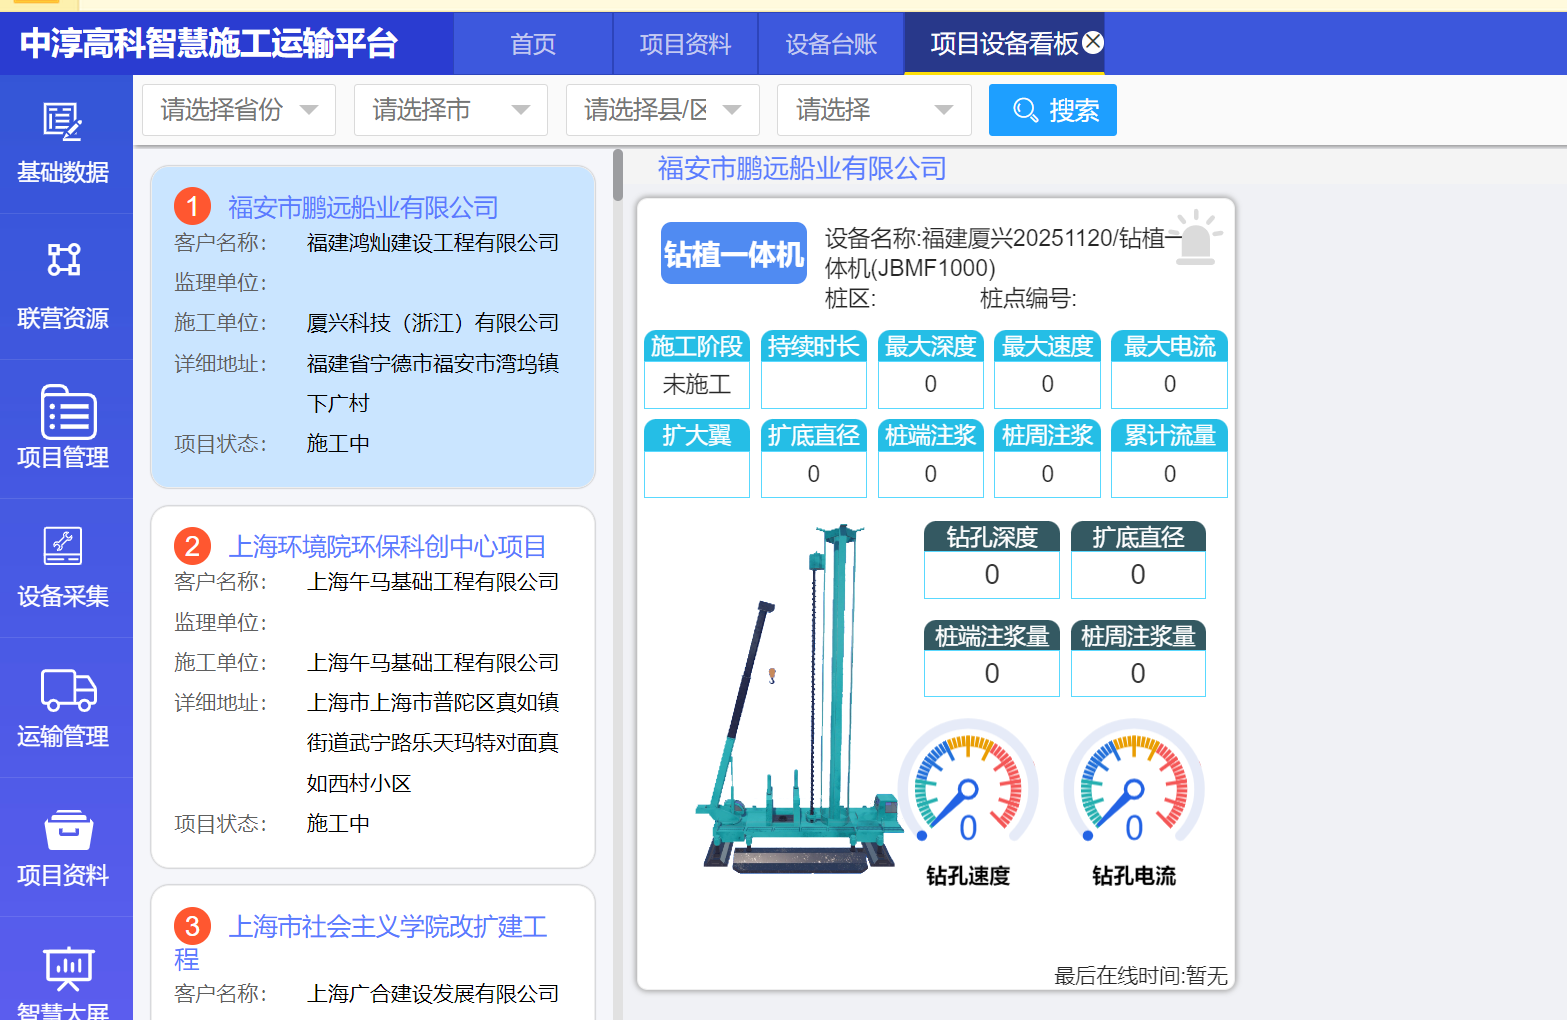The height and width of the screenshot is (1020, 1567).
Task: Open the 上海环境院环保科创中心项目 link
Action: 387,546
